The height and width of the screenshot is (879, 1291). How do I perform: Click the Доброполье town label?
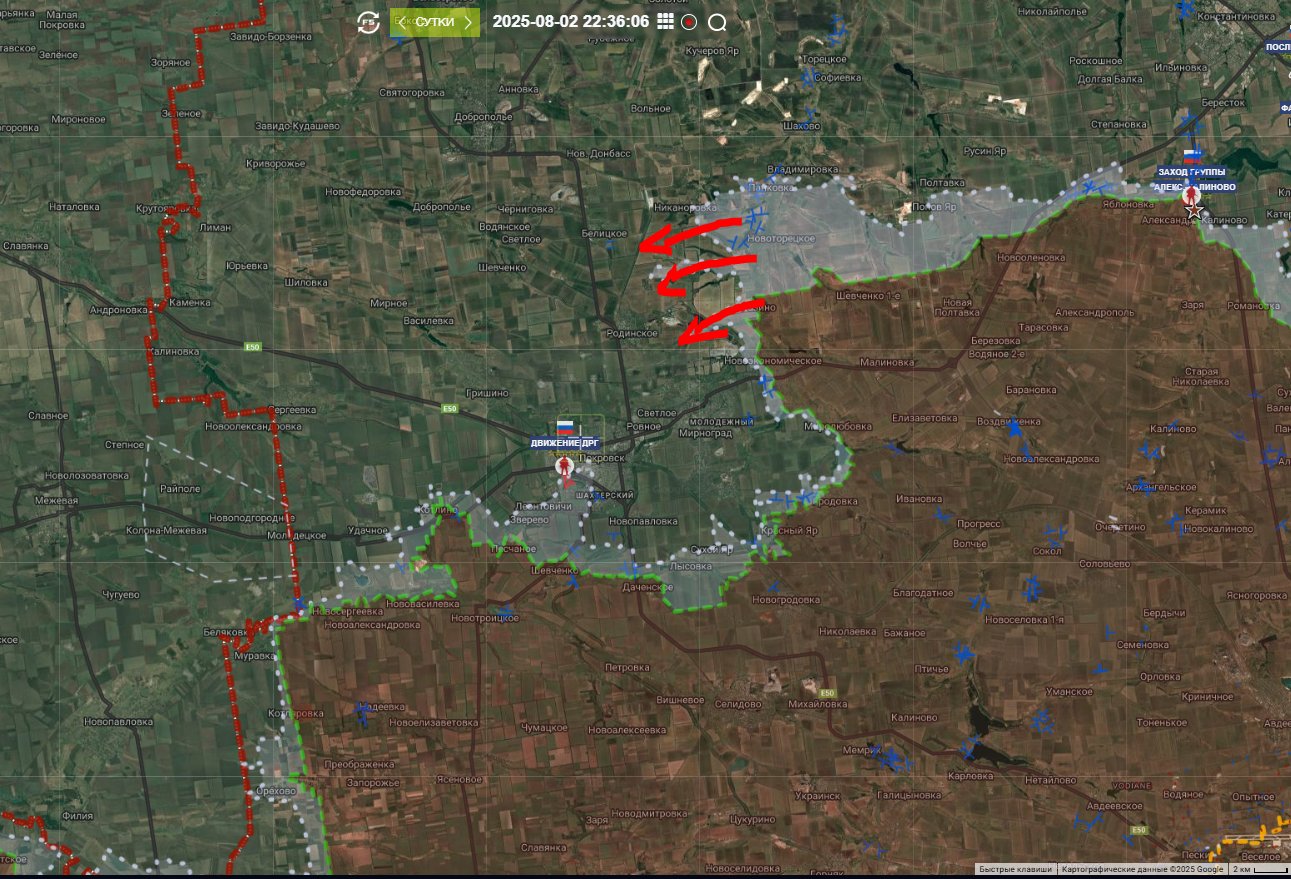point(483,116)
